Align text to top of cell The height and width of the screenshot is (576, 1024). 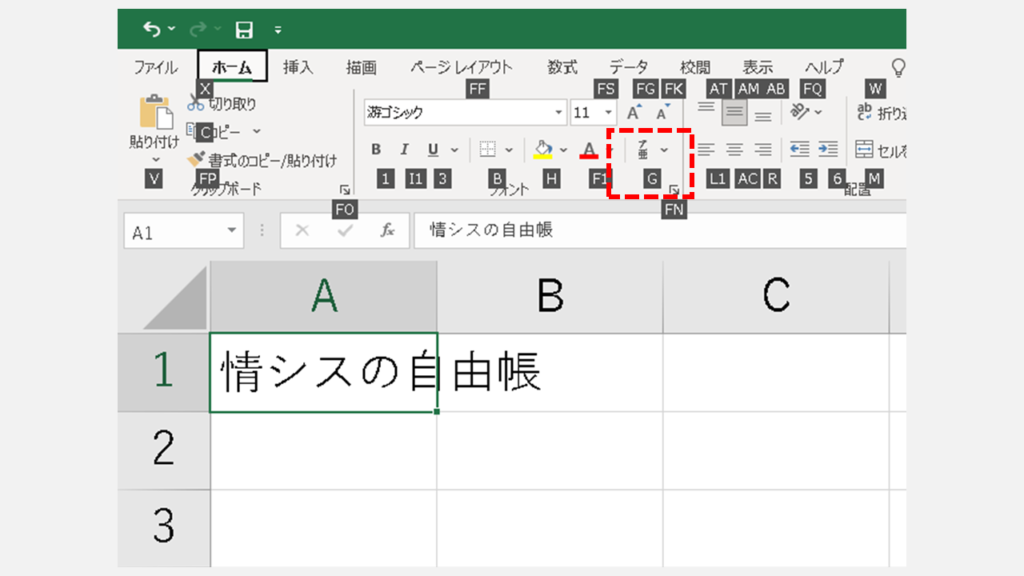(706, 109)
